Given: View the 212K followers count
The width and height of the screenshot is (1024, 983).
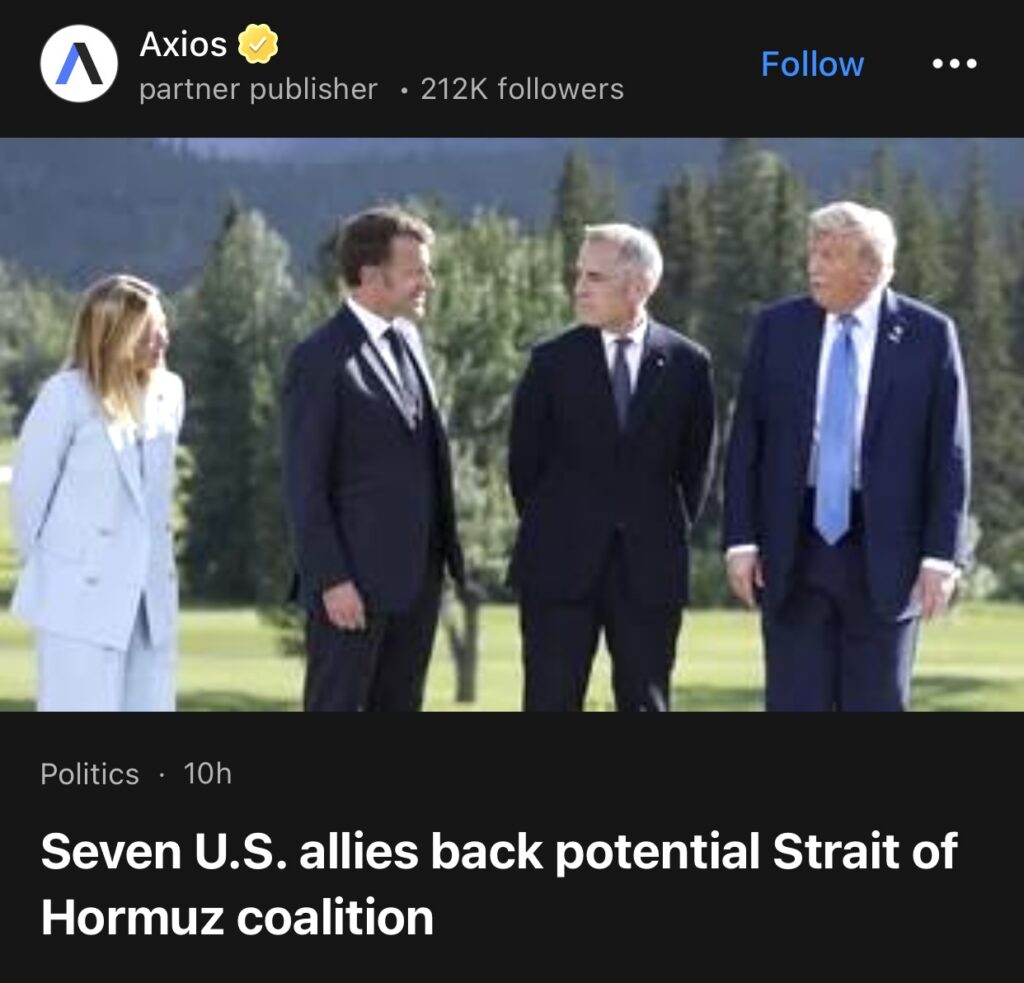Looking at the screenshot, I should click(522, 89).
